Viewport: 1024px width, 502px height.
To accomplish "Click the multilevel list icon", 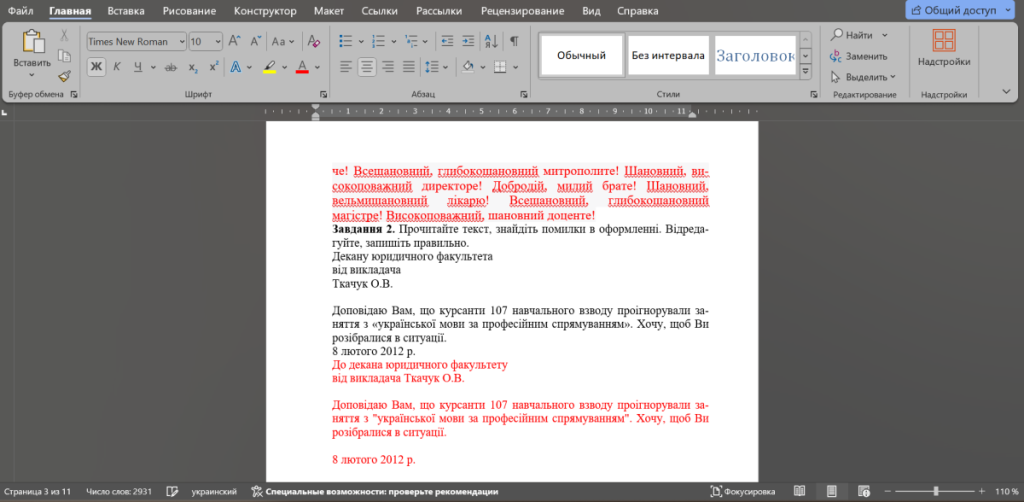I will point(410,41).
